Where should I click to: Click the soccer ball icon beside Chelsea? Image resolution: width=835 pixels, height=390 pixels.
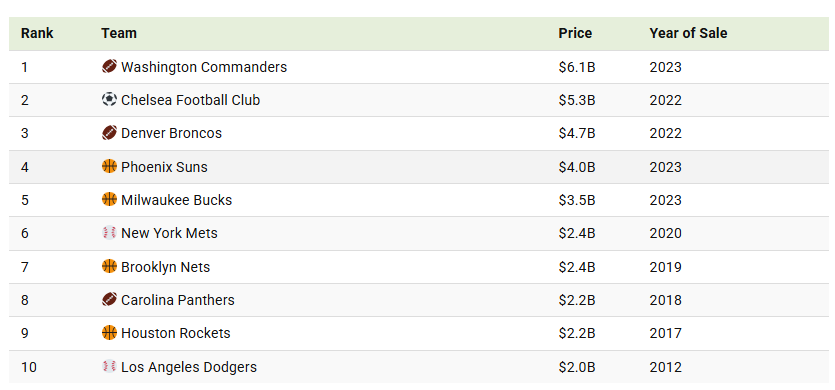coord(109,100)
